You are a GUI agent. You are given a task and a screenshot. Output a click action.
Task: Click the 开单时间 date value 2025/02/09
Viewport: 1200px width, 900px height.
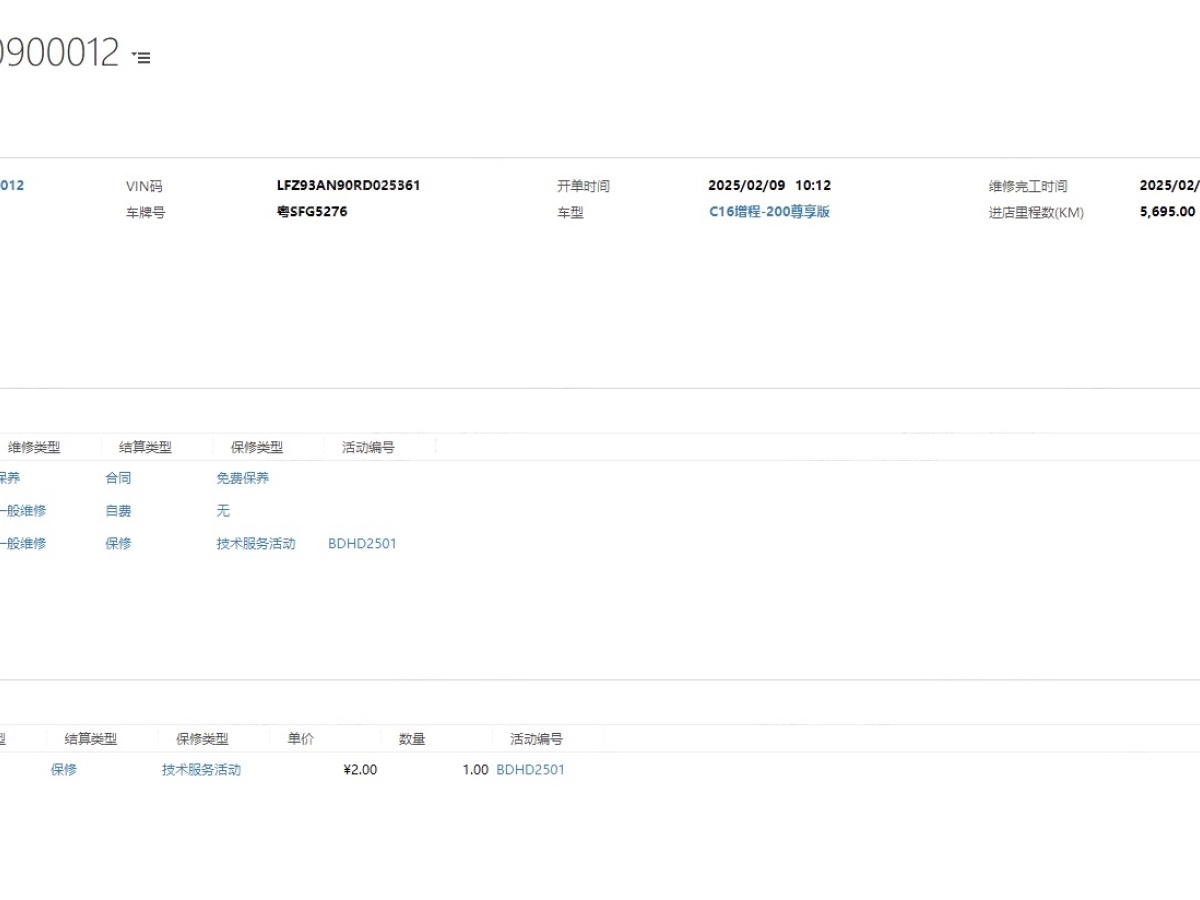(746, 186)
